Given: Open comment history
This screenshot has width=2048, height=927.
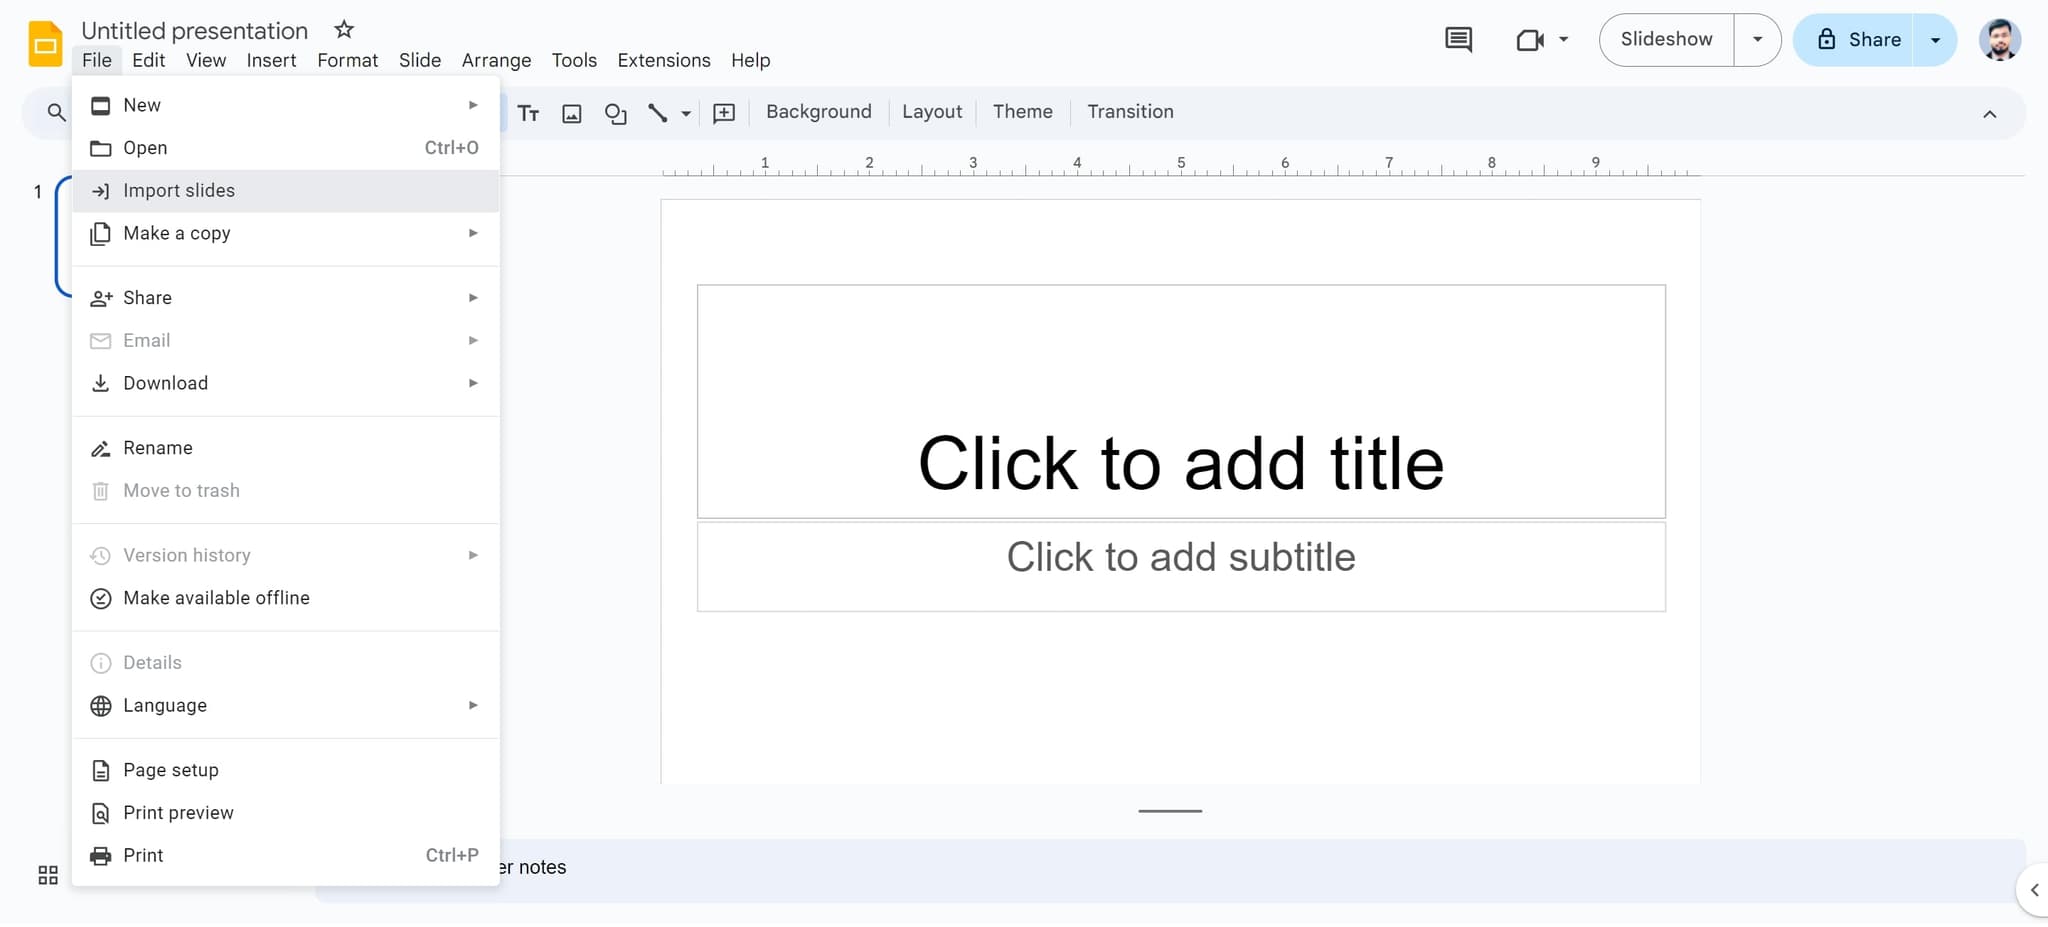Looking at the screenshot, I should [1458, 39].
